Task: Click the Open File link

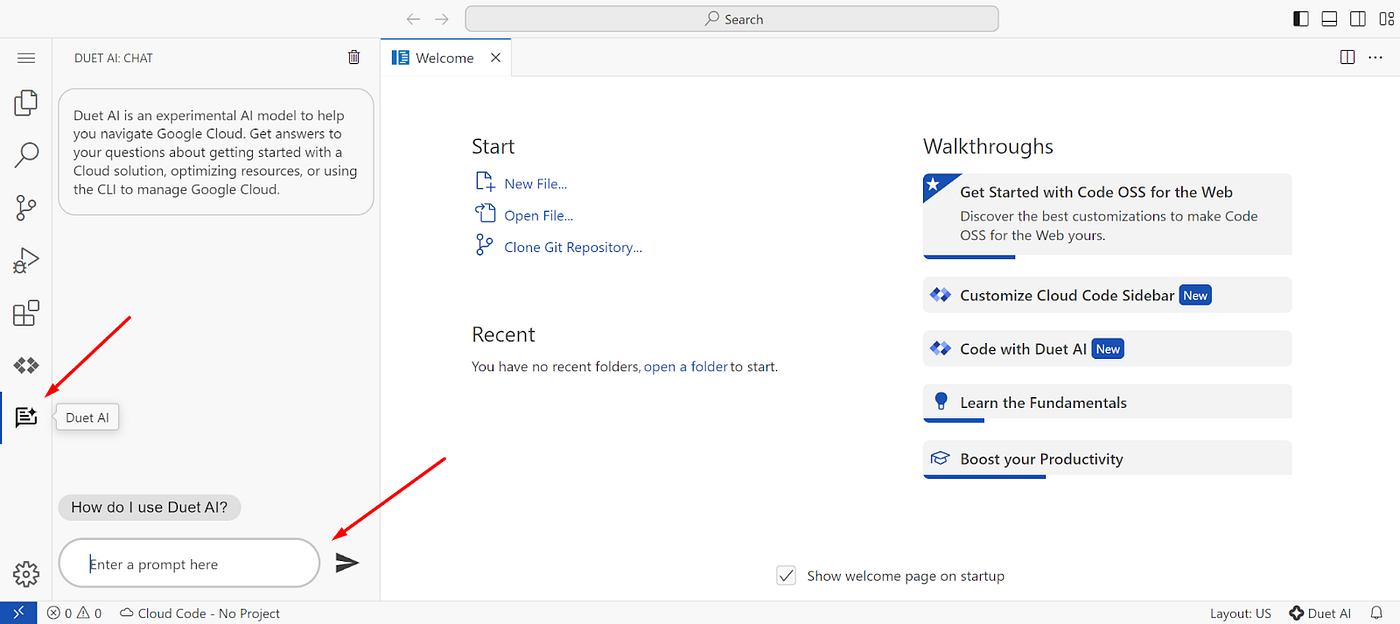Action: pyautogui.click(x=538, y=216)
